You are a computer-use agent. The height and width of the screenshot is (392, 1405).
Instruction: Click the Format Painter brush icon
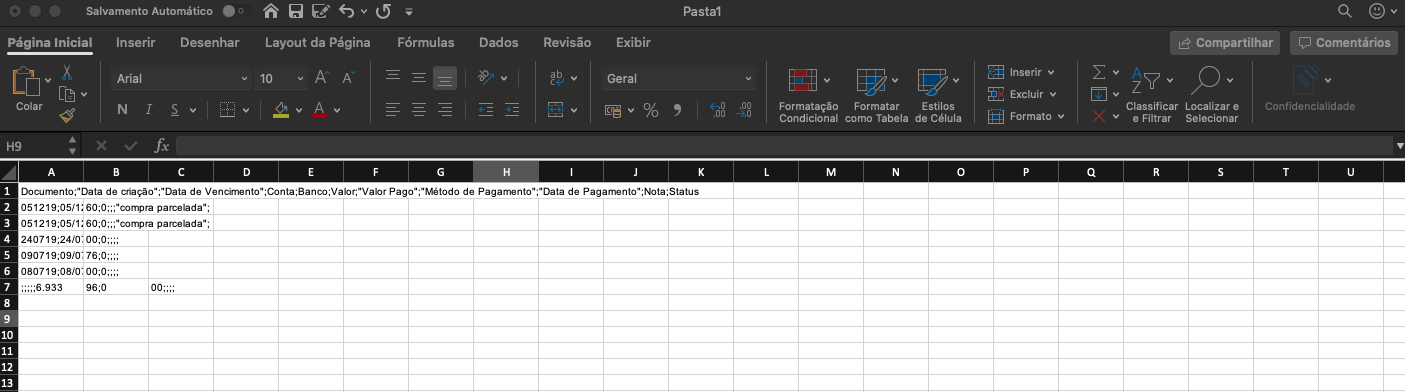66,116
